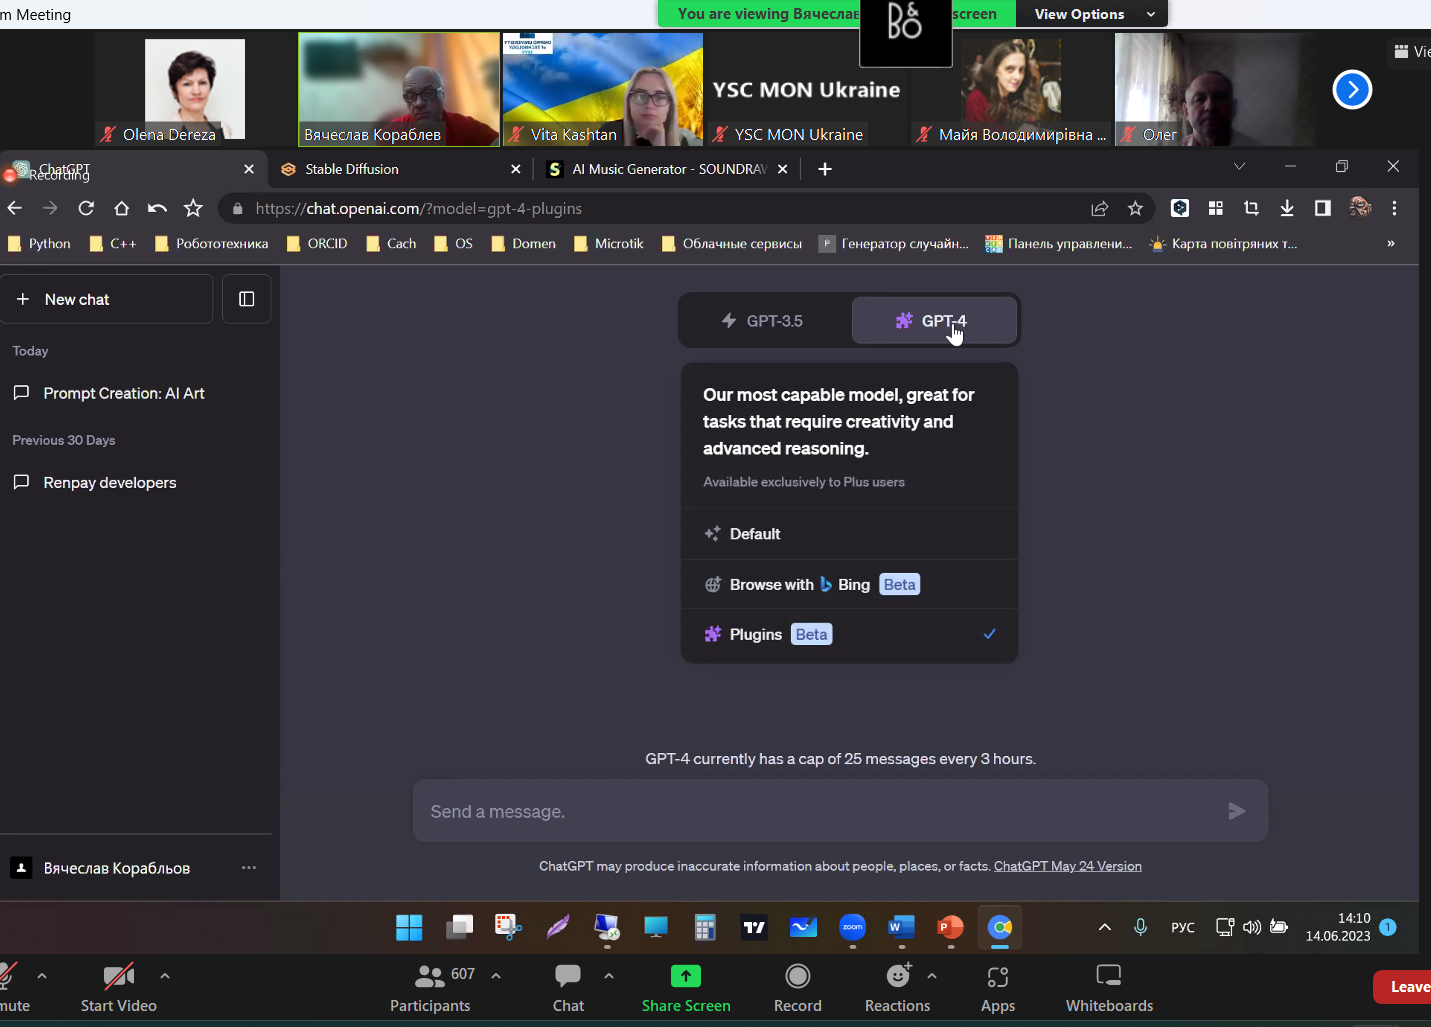
Task: Open Zoom View Options dropdown
Action: coord(1092,14)
